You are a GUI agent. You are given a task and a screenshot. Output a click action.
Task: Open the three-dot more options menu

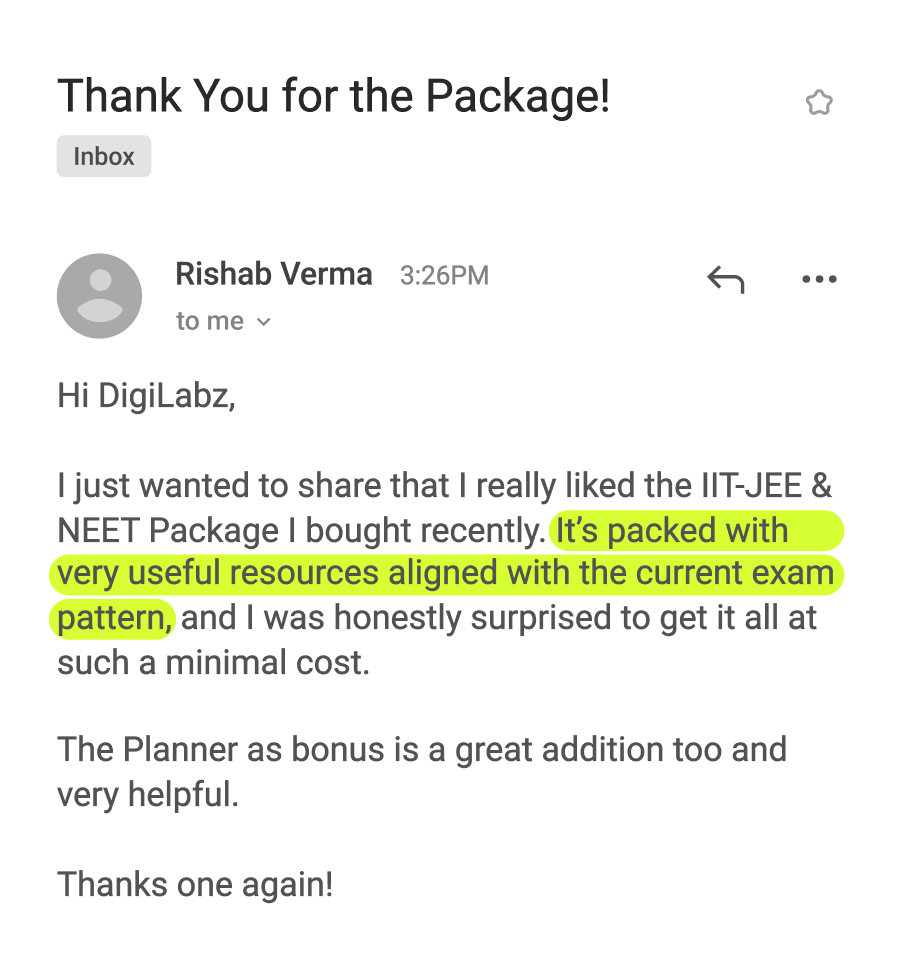coord(819,279)
